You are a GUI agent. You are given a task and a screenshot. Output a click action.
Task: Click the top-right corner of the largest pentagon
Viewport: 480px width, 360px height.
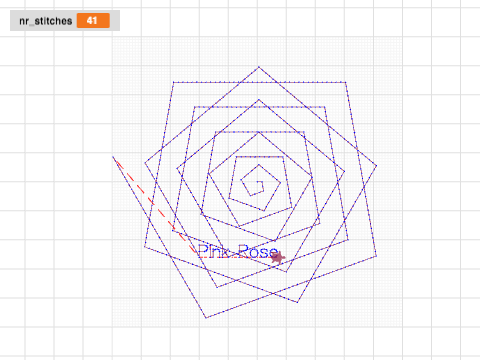coord(345,82)
